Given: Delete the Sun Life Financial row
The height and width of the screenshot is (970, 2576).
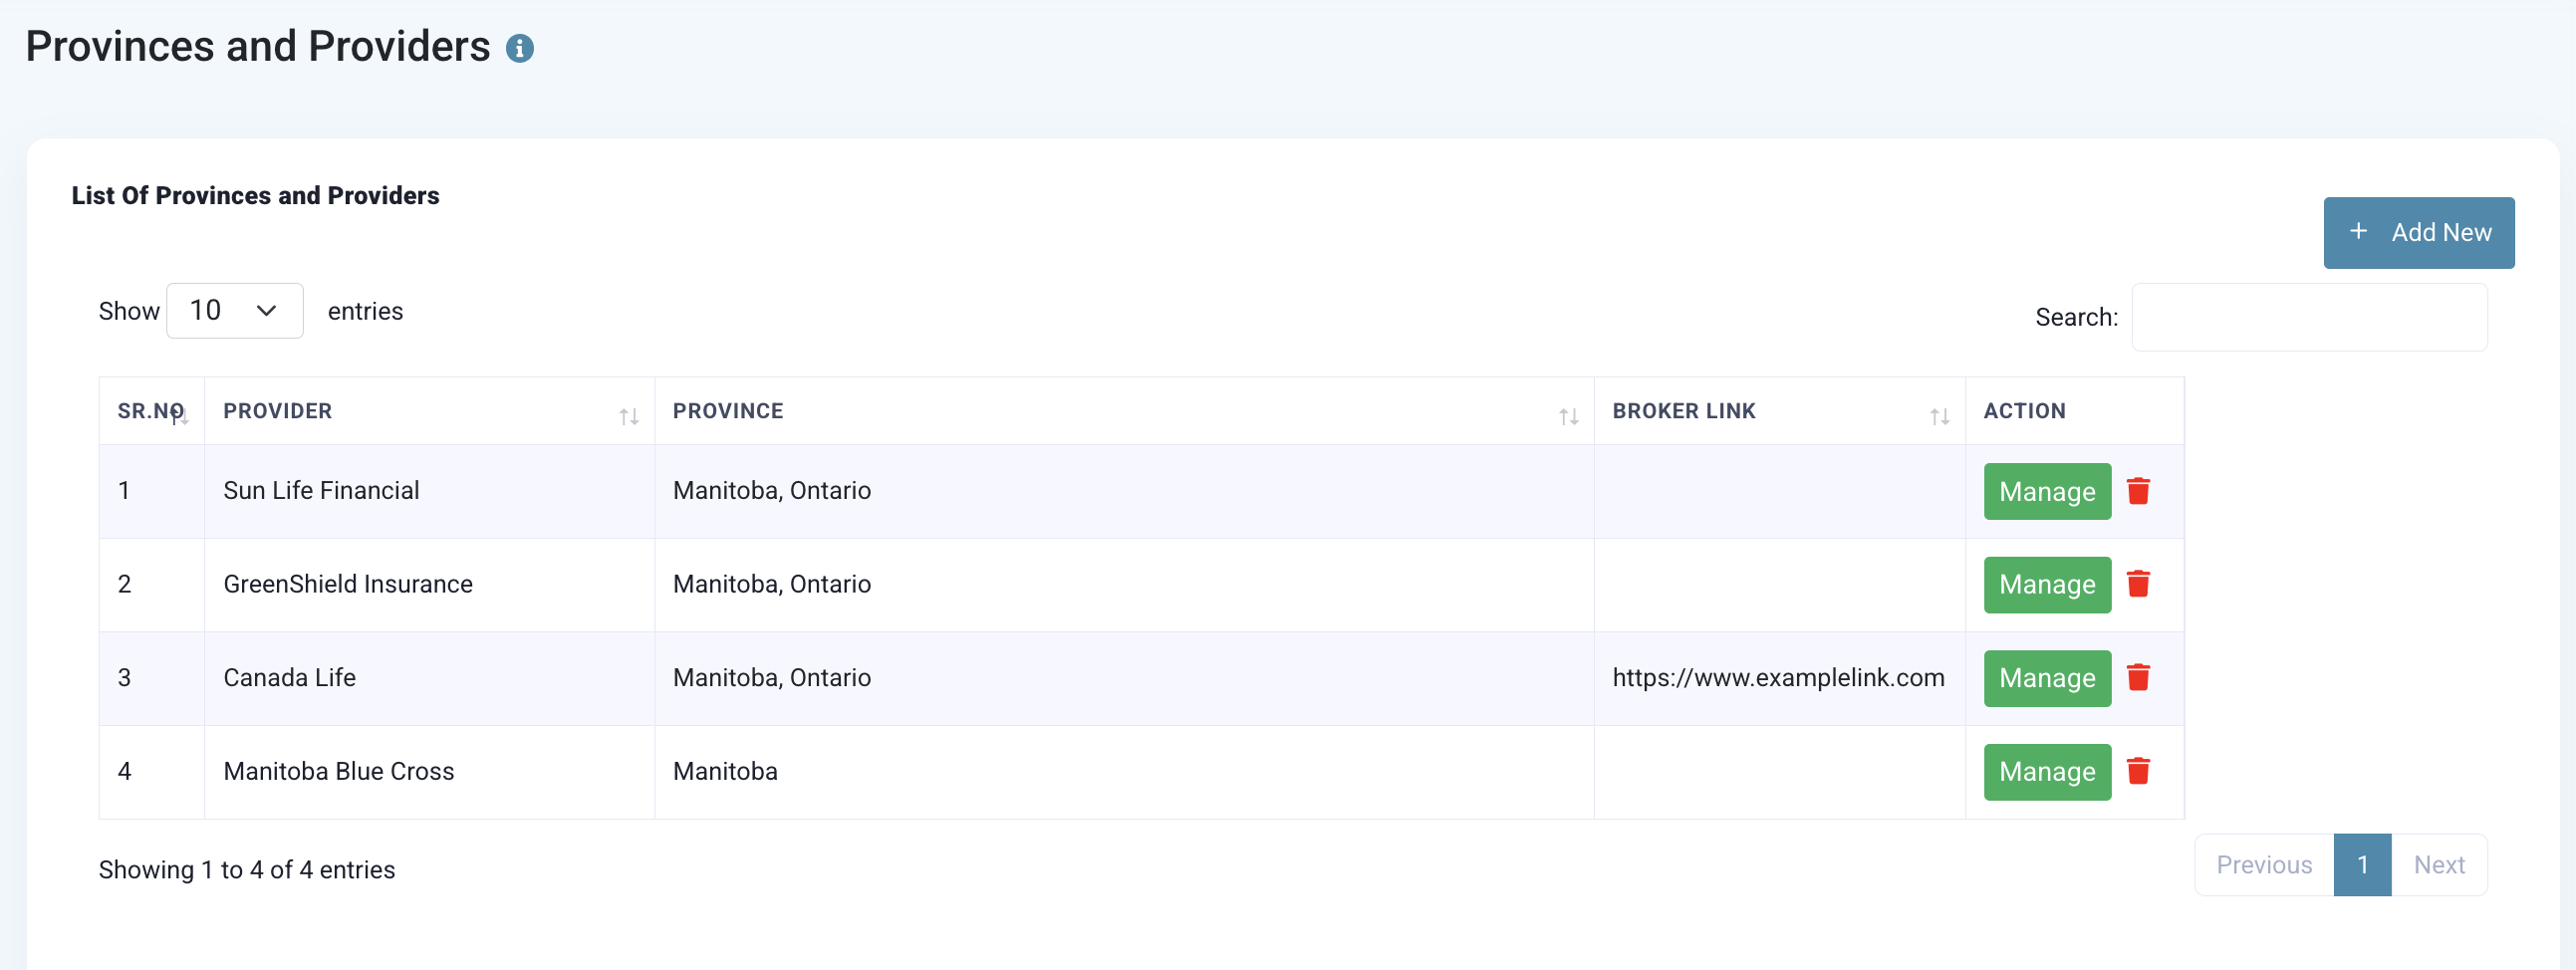Looking at the screenshot, I should click(x=2138, y=491).
